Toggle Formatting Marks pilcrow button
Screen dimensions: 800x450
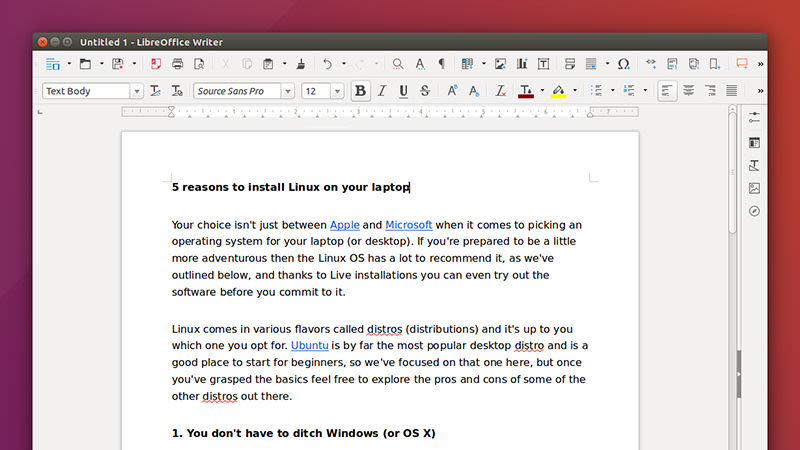coord(441,64)
